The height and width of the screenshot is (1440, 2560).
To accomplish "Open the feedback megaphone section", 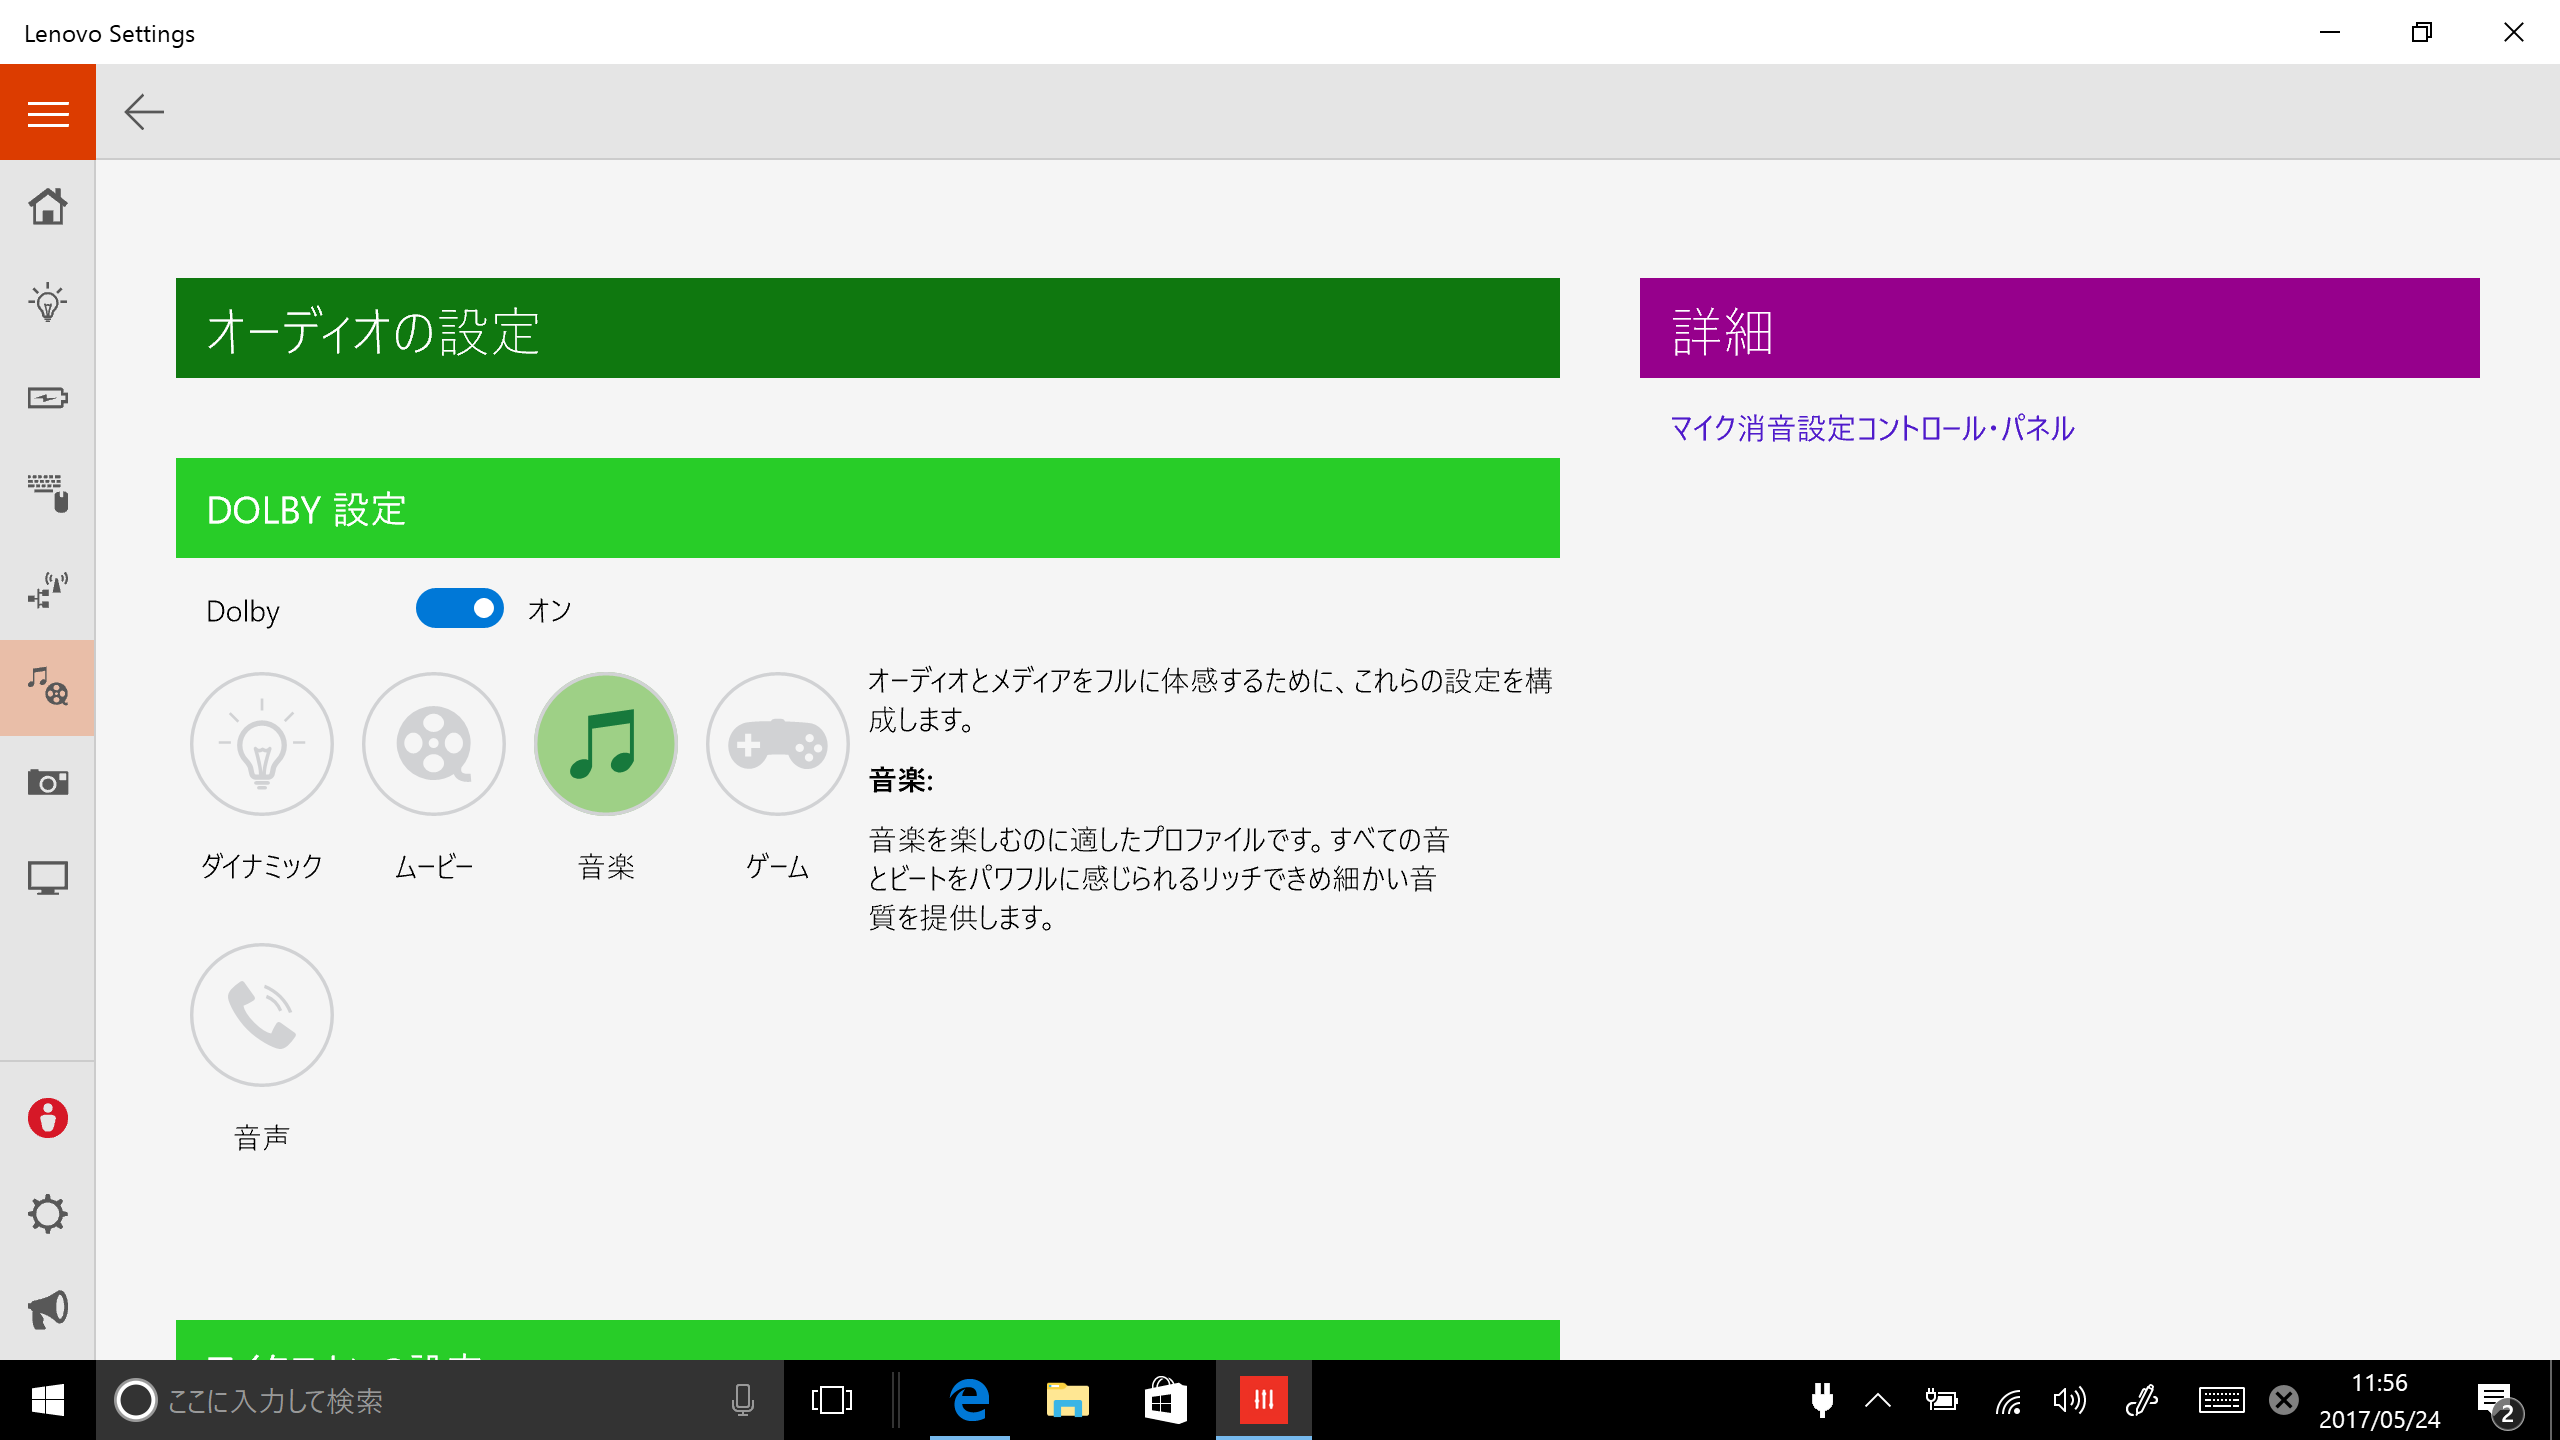I will 47,1308.
